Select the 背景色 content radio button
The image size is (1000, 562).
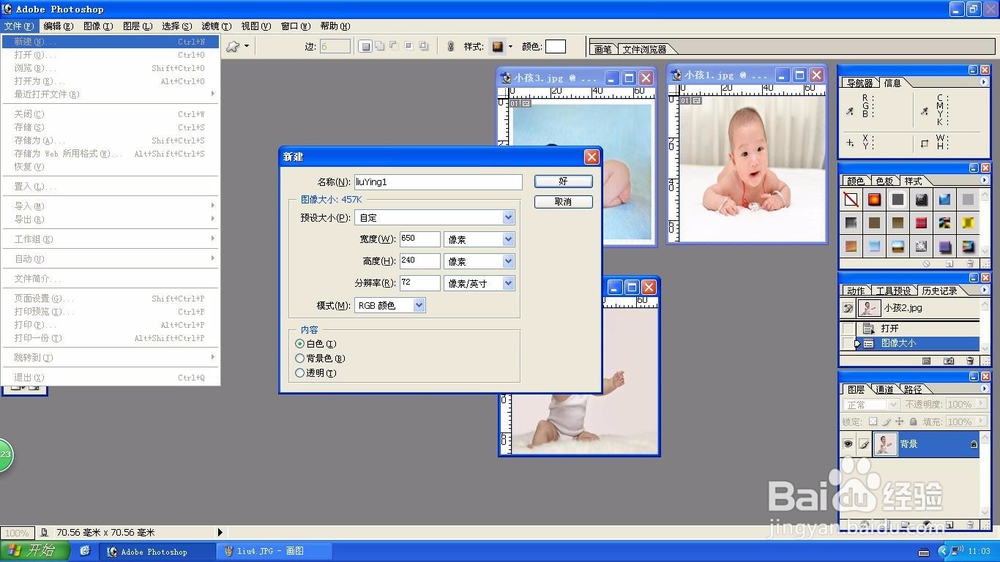pyautogui.click(x=300, y=358)
